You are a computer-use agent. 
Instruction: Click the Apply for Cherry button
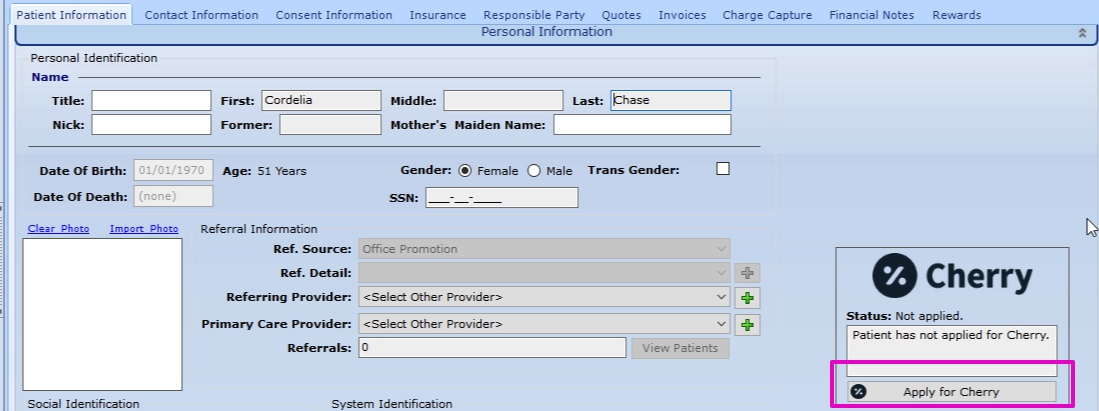(951, 392)
